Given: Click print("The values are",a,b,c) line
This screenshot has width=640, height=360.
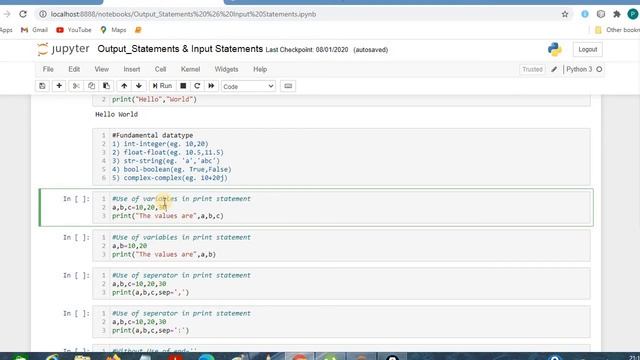Looking at the screenshot, I should (168, 216).
